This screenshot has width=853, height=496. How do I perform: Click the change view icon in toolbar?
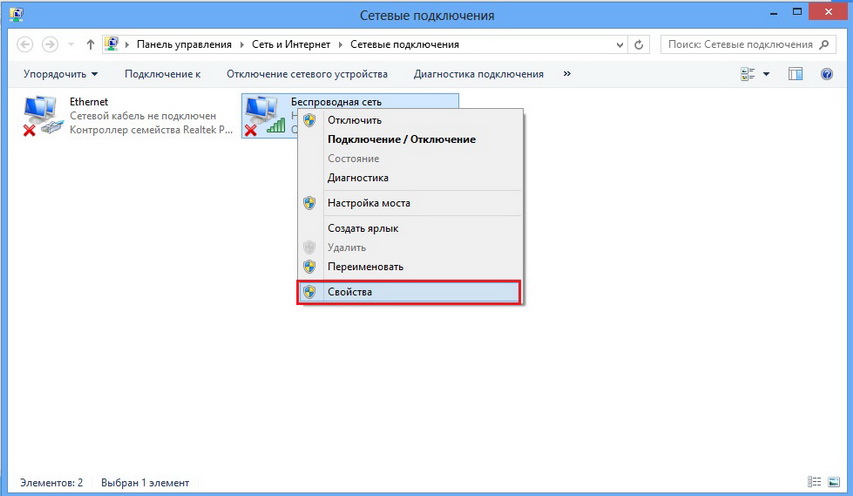(747, 74)
